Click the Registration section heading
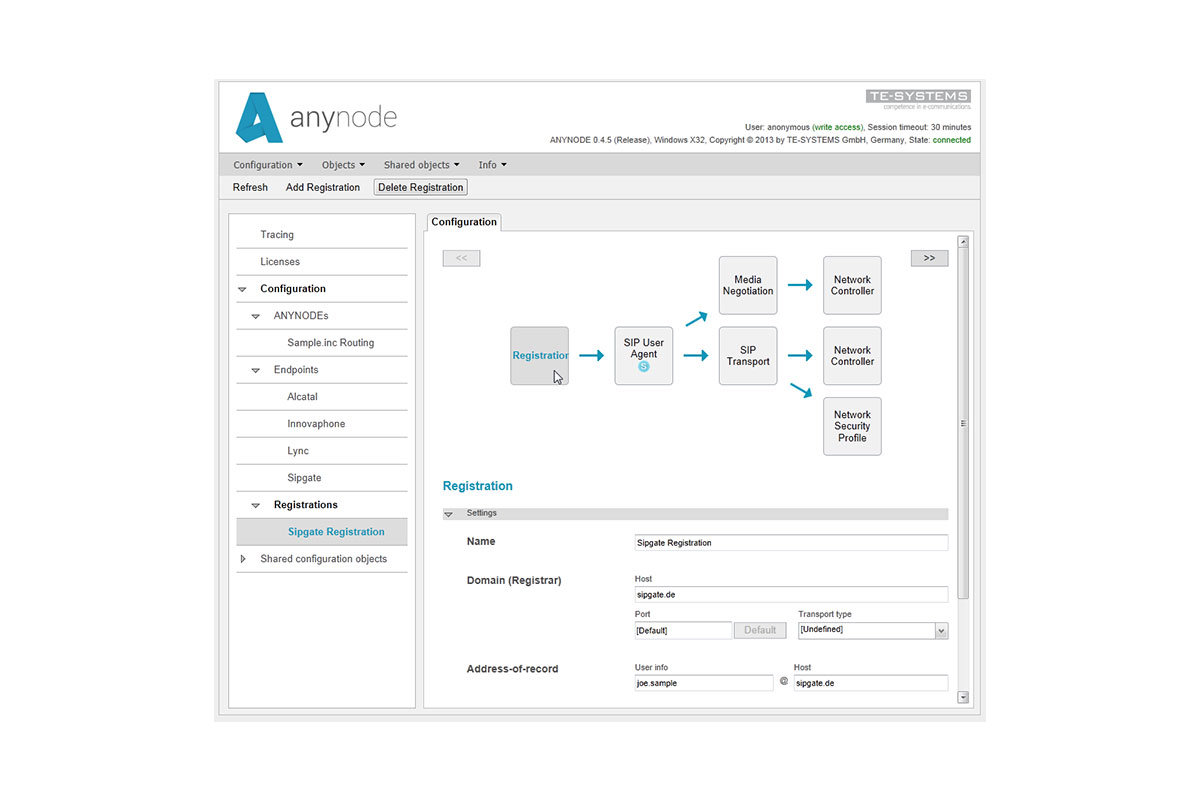Image resolution: width=1200 pixels, height=800 pixels. pos(478,486)
